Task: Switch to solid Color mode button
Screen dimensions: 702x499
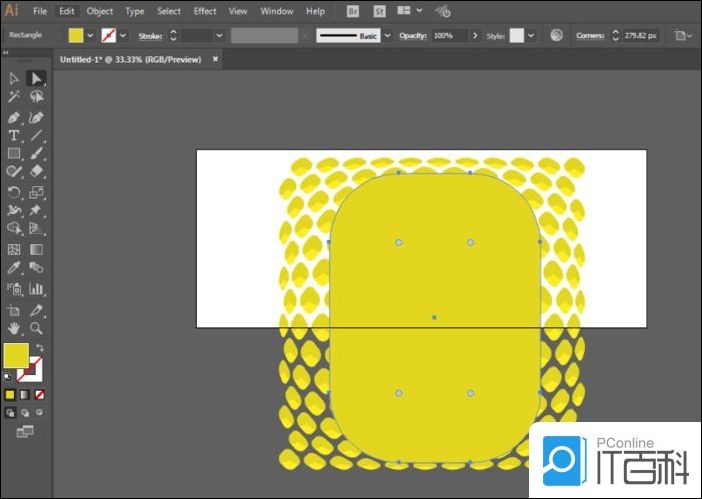Action: [x=10, y=395]
